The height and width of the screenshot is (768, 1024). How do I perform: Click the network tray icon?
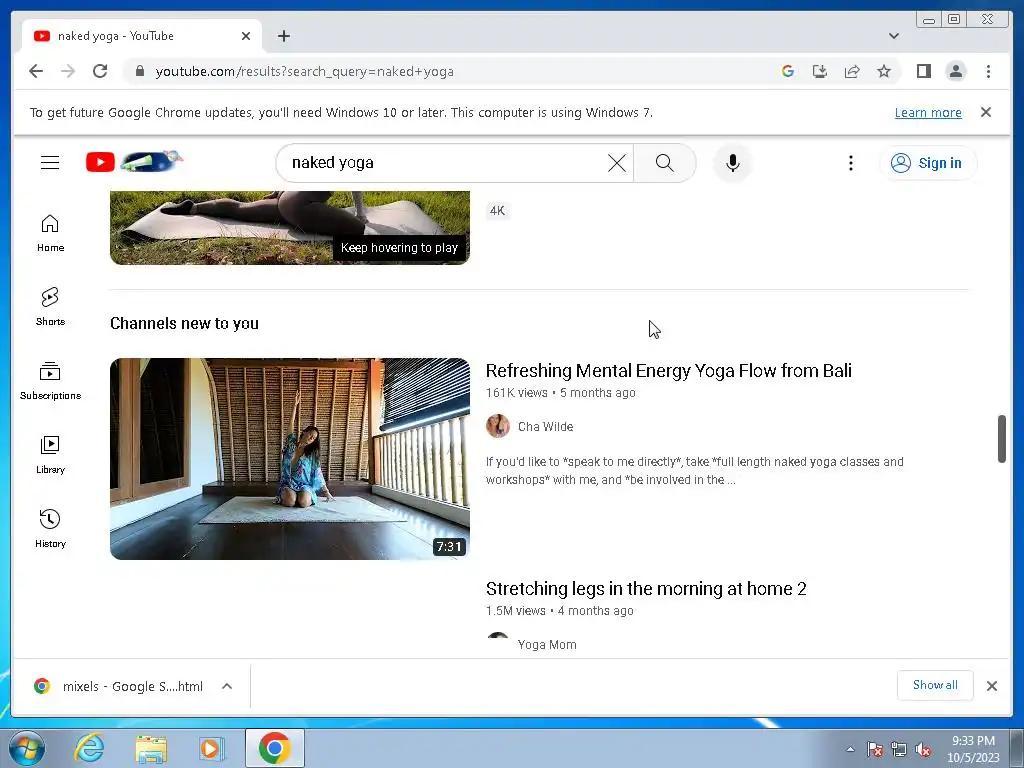899,750
